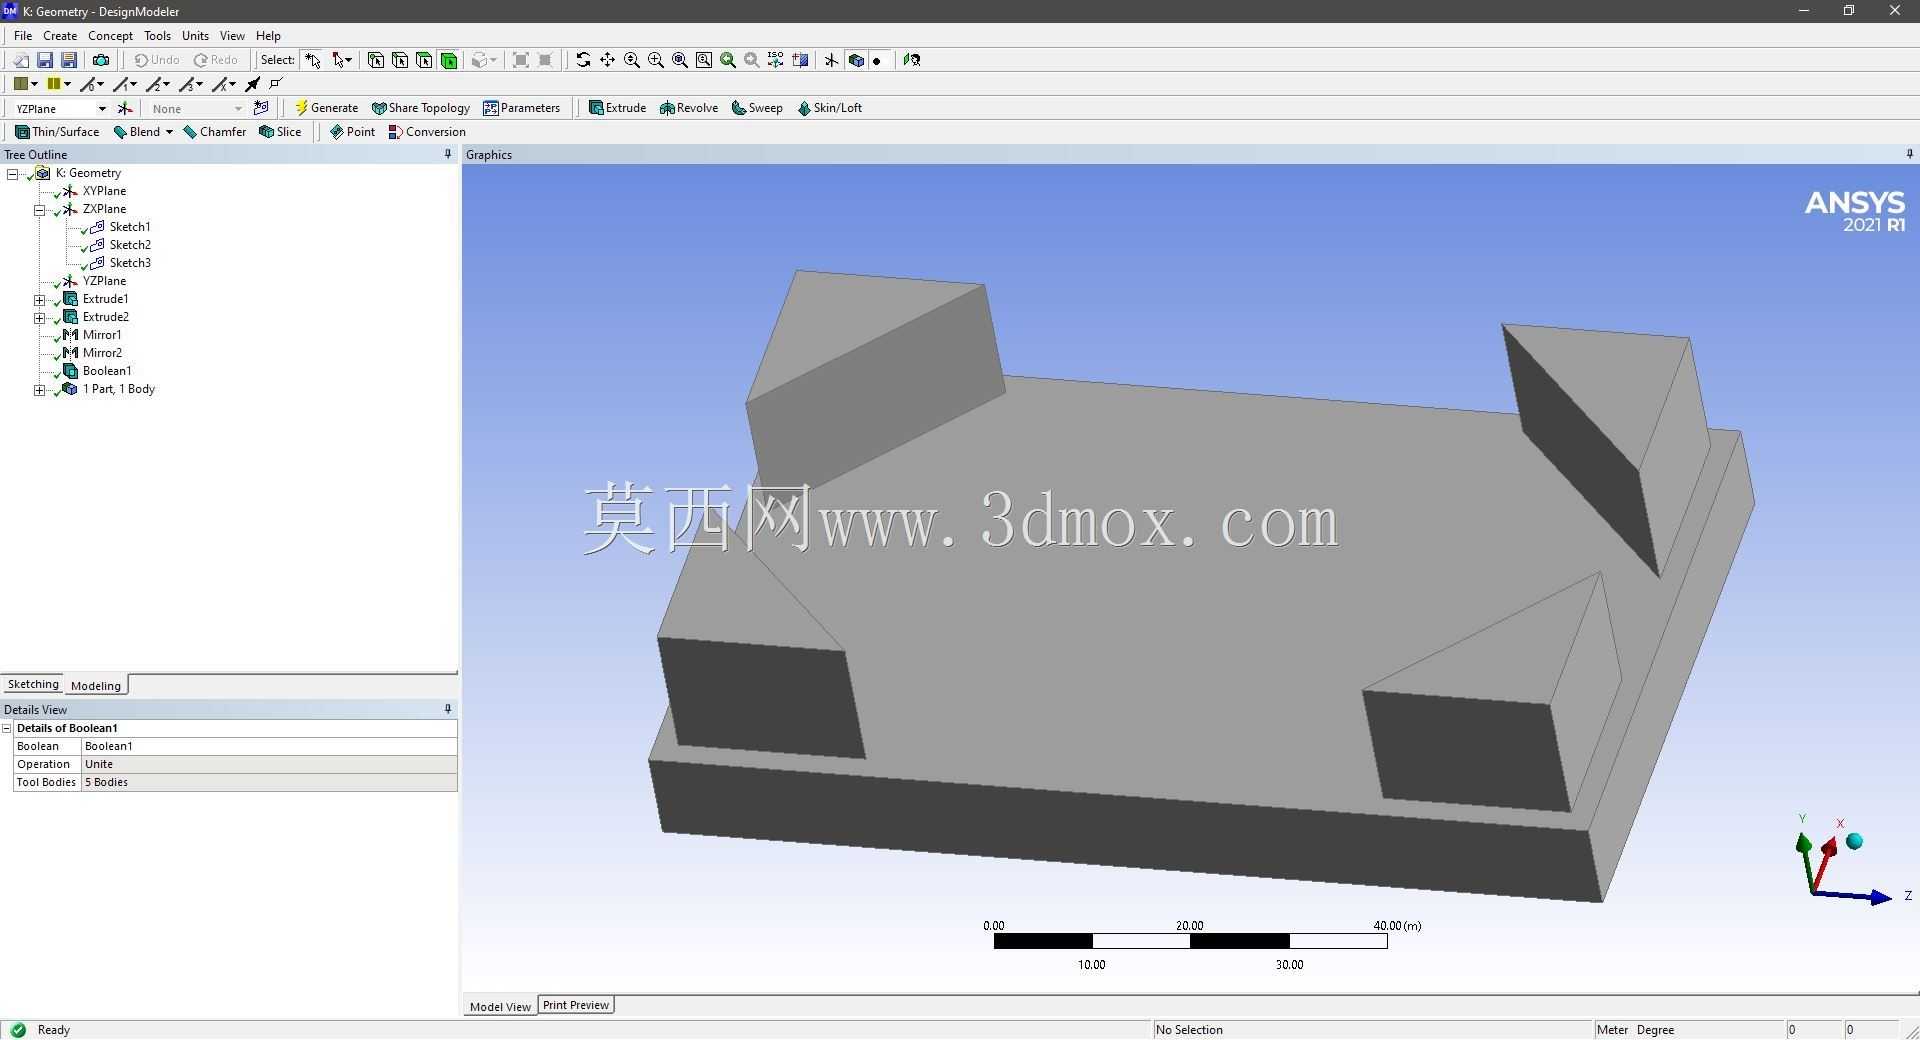Click the Save project icon
Image resolution: width=1920 pixels, height=1040 pixels.
click(45, 60)
